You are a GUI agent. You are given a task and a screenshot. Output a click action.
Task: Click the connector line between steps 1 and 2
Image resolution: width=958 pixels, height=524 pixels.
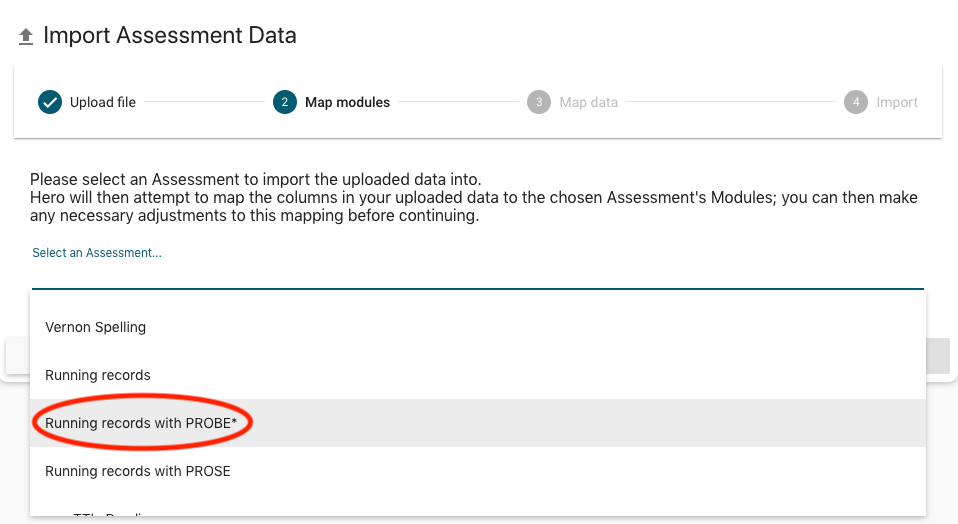204,102
